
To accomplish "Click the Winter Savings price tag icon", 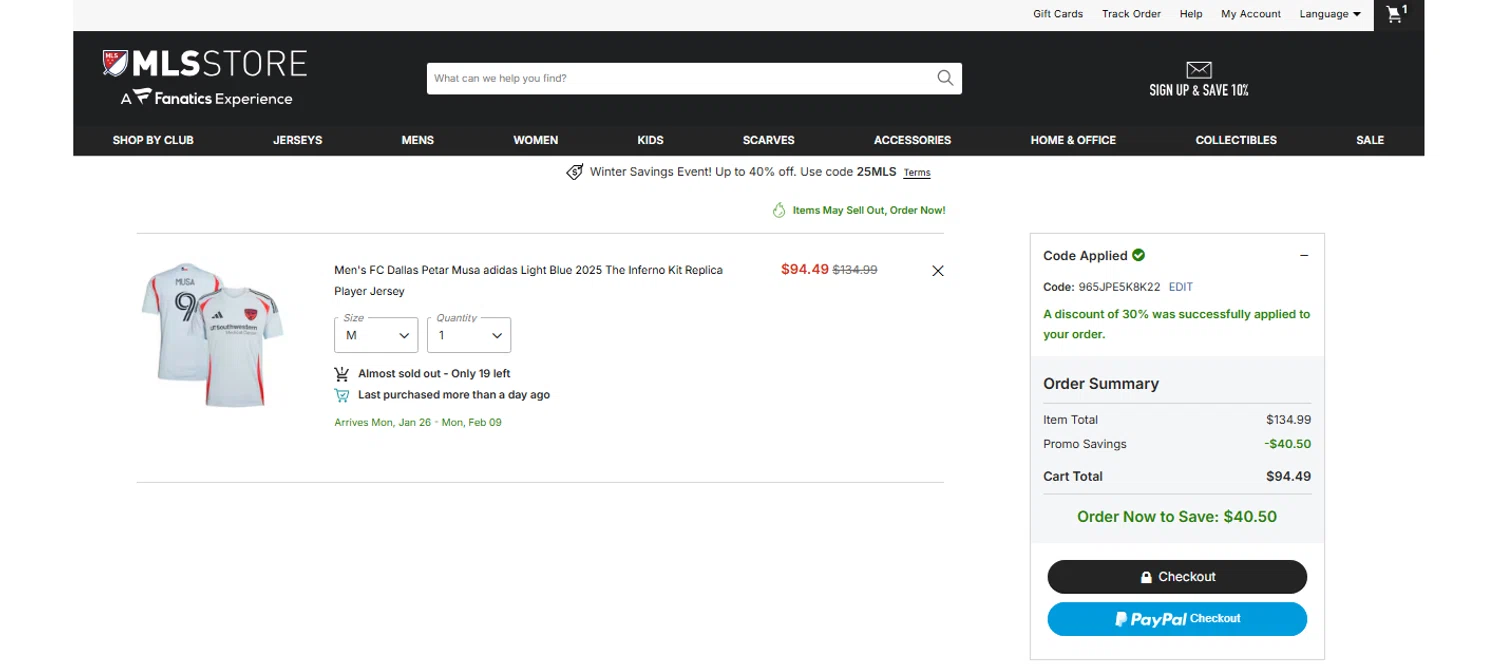I will pyautogui.click(x=575, y=172).
